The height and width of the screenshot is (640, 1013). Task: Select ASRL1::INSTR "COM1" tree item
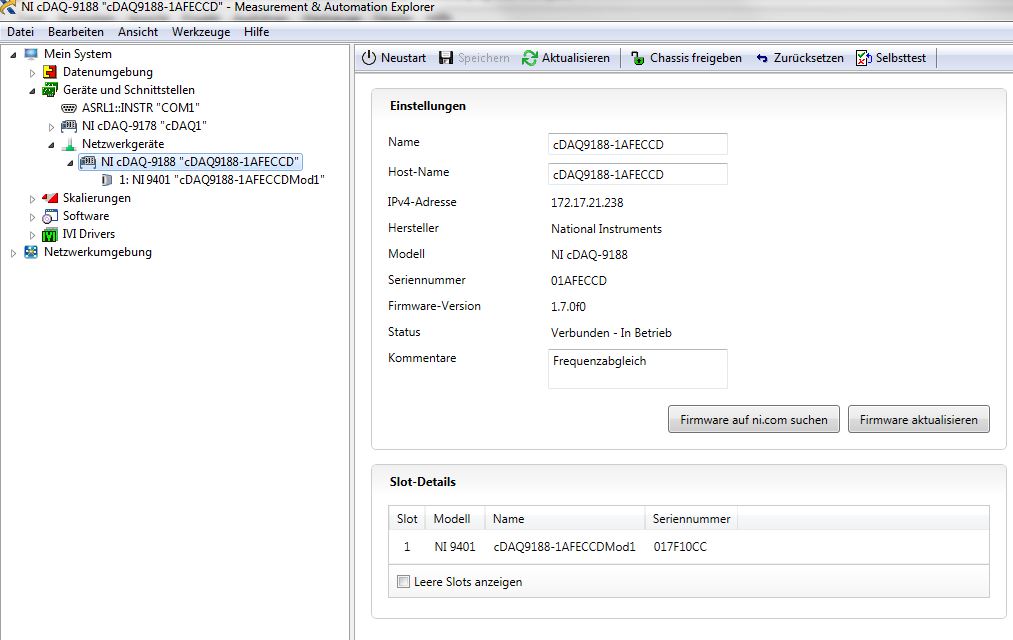140,108
